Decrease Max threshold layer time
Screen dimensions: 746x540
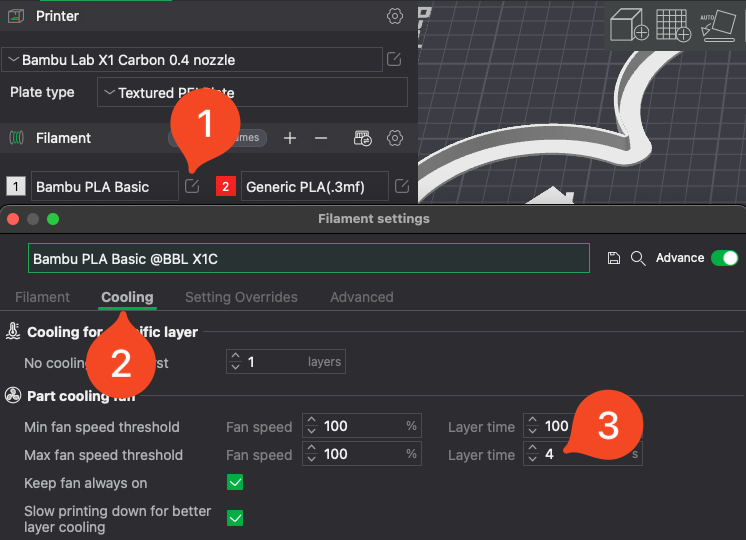[532, 460]
